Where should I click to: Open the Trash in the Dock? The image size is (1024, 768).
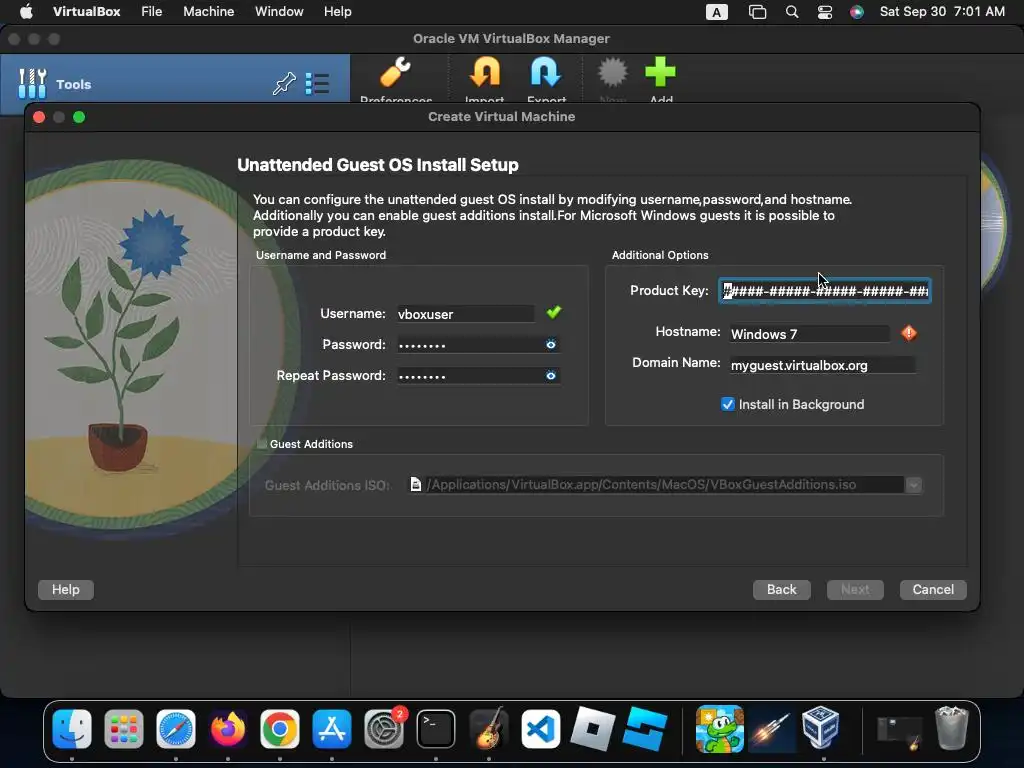click(952, 728)
